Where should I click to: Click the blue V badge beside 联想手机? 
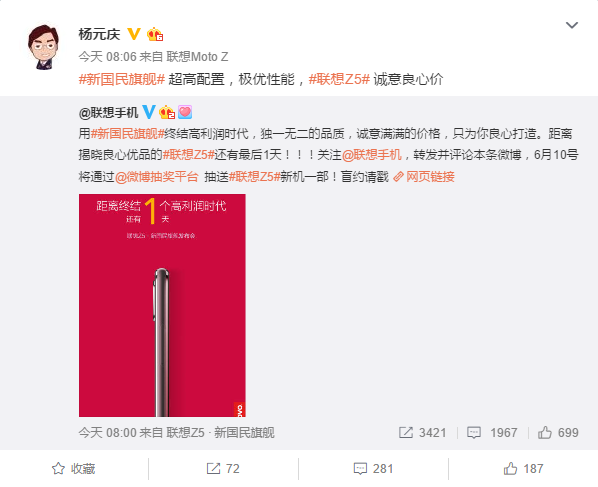tap(149, 112)
